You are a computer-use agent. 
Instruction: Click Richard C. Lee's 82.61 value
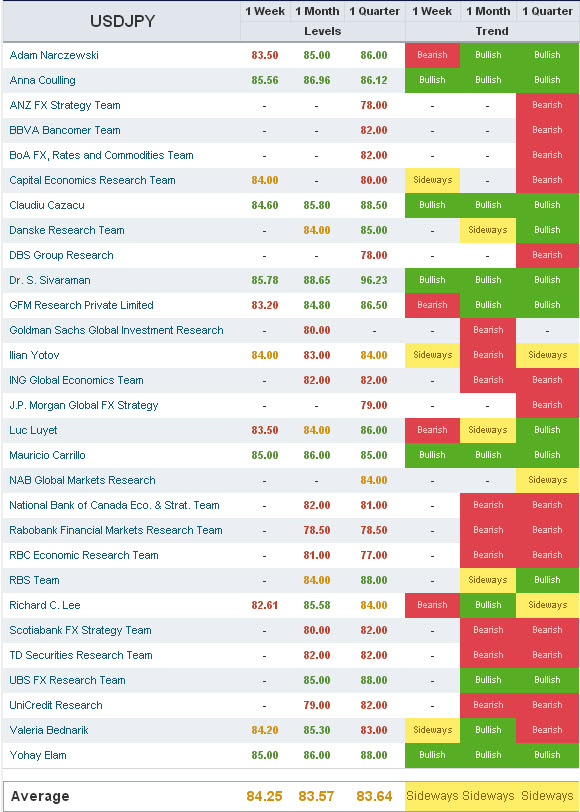tap(265, 605)
